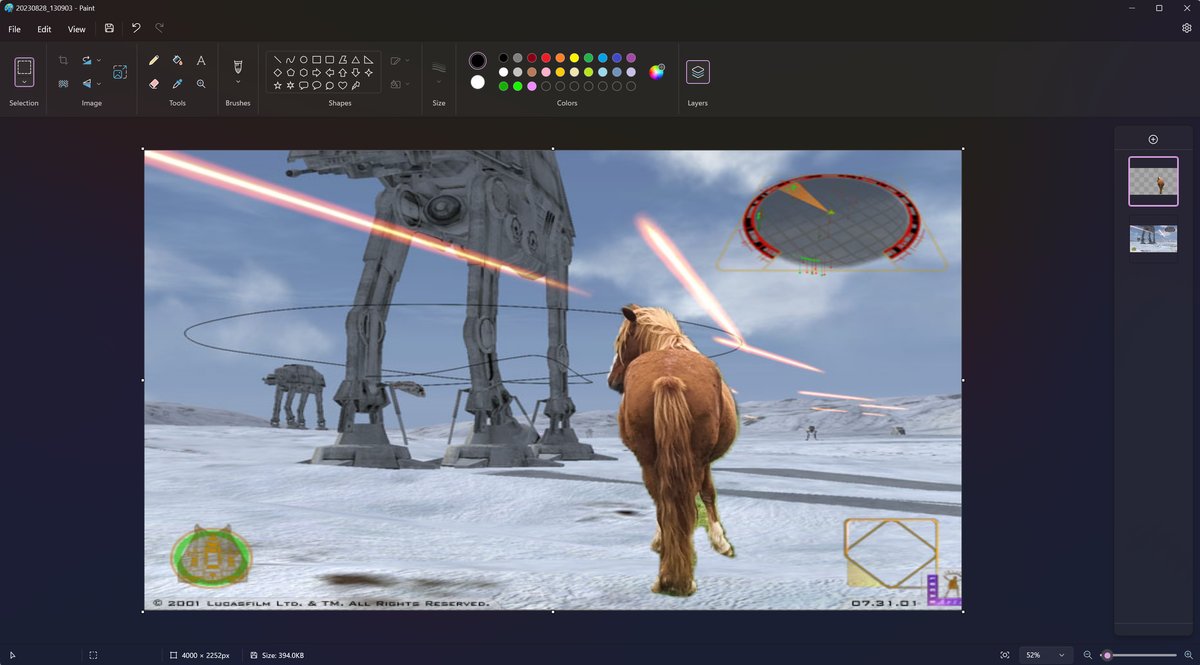Open the File menu
1200x665 pixels.
[15, 29]
